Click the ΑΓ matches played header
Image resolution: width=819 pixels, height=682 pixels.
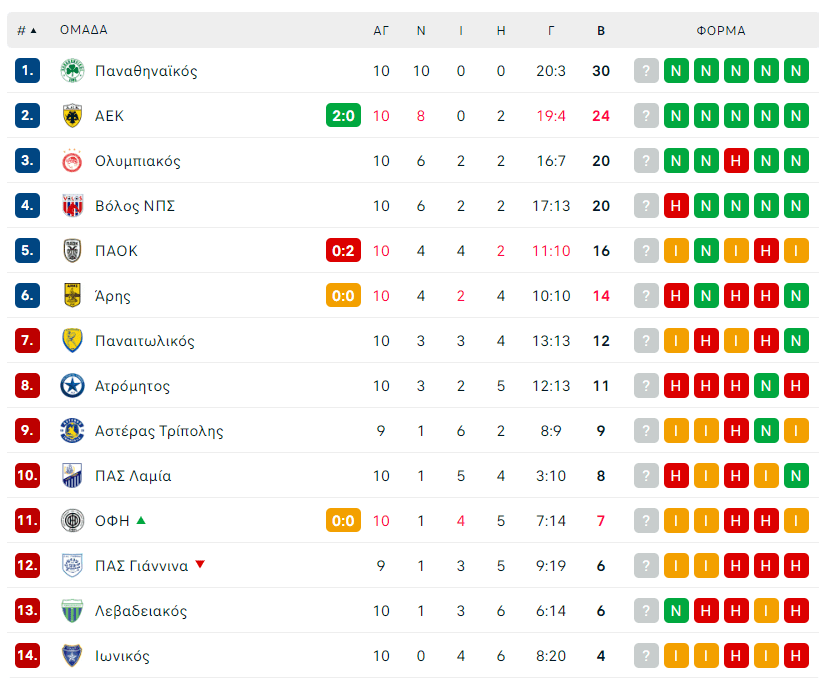[381, 30]
